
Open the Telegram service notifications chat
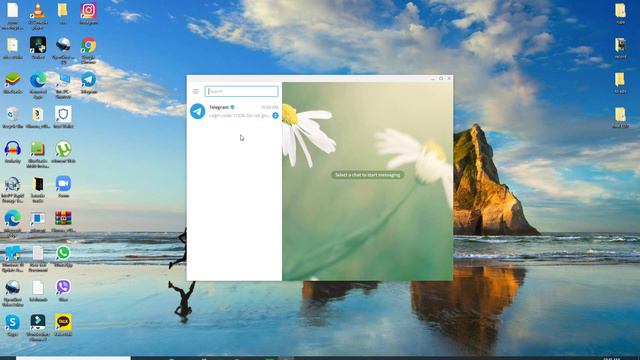pos(234,111)
